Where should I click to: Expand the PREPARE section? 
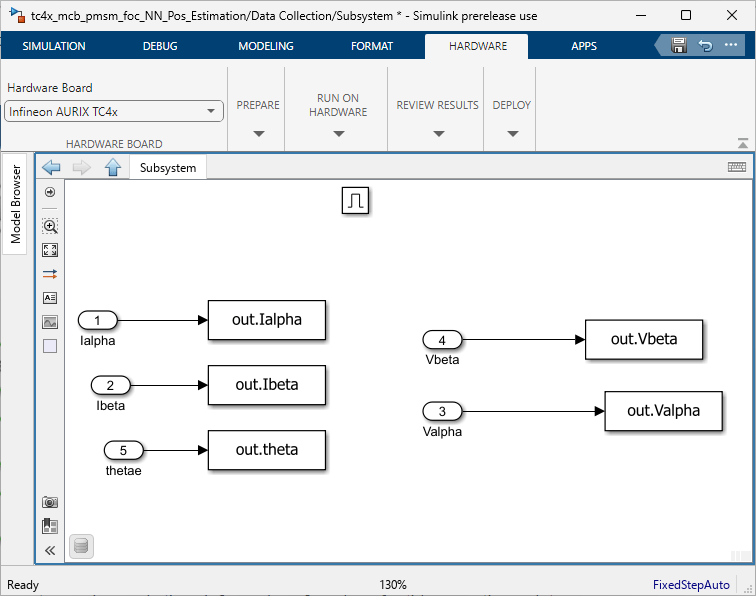point(258,134)
